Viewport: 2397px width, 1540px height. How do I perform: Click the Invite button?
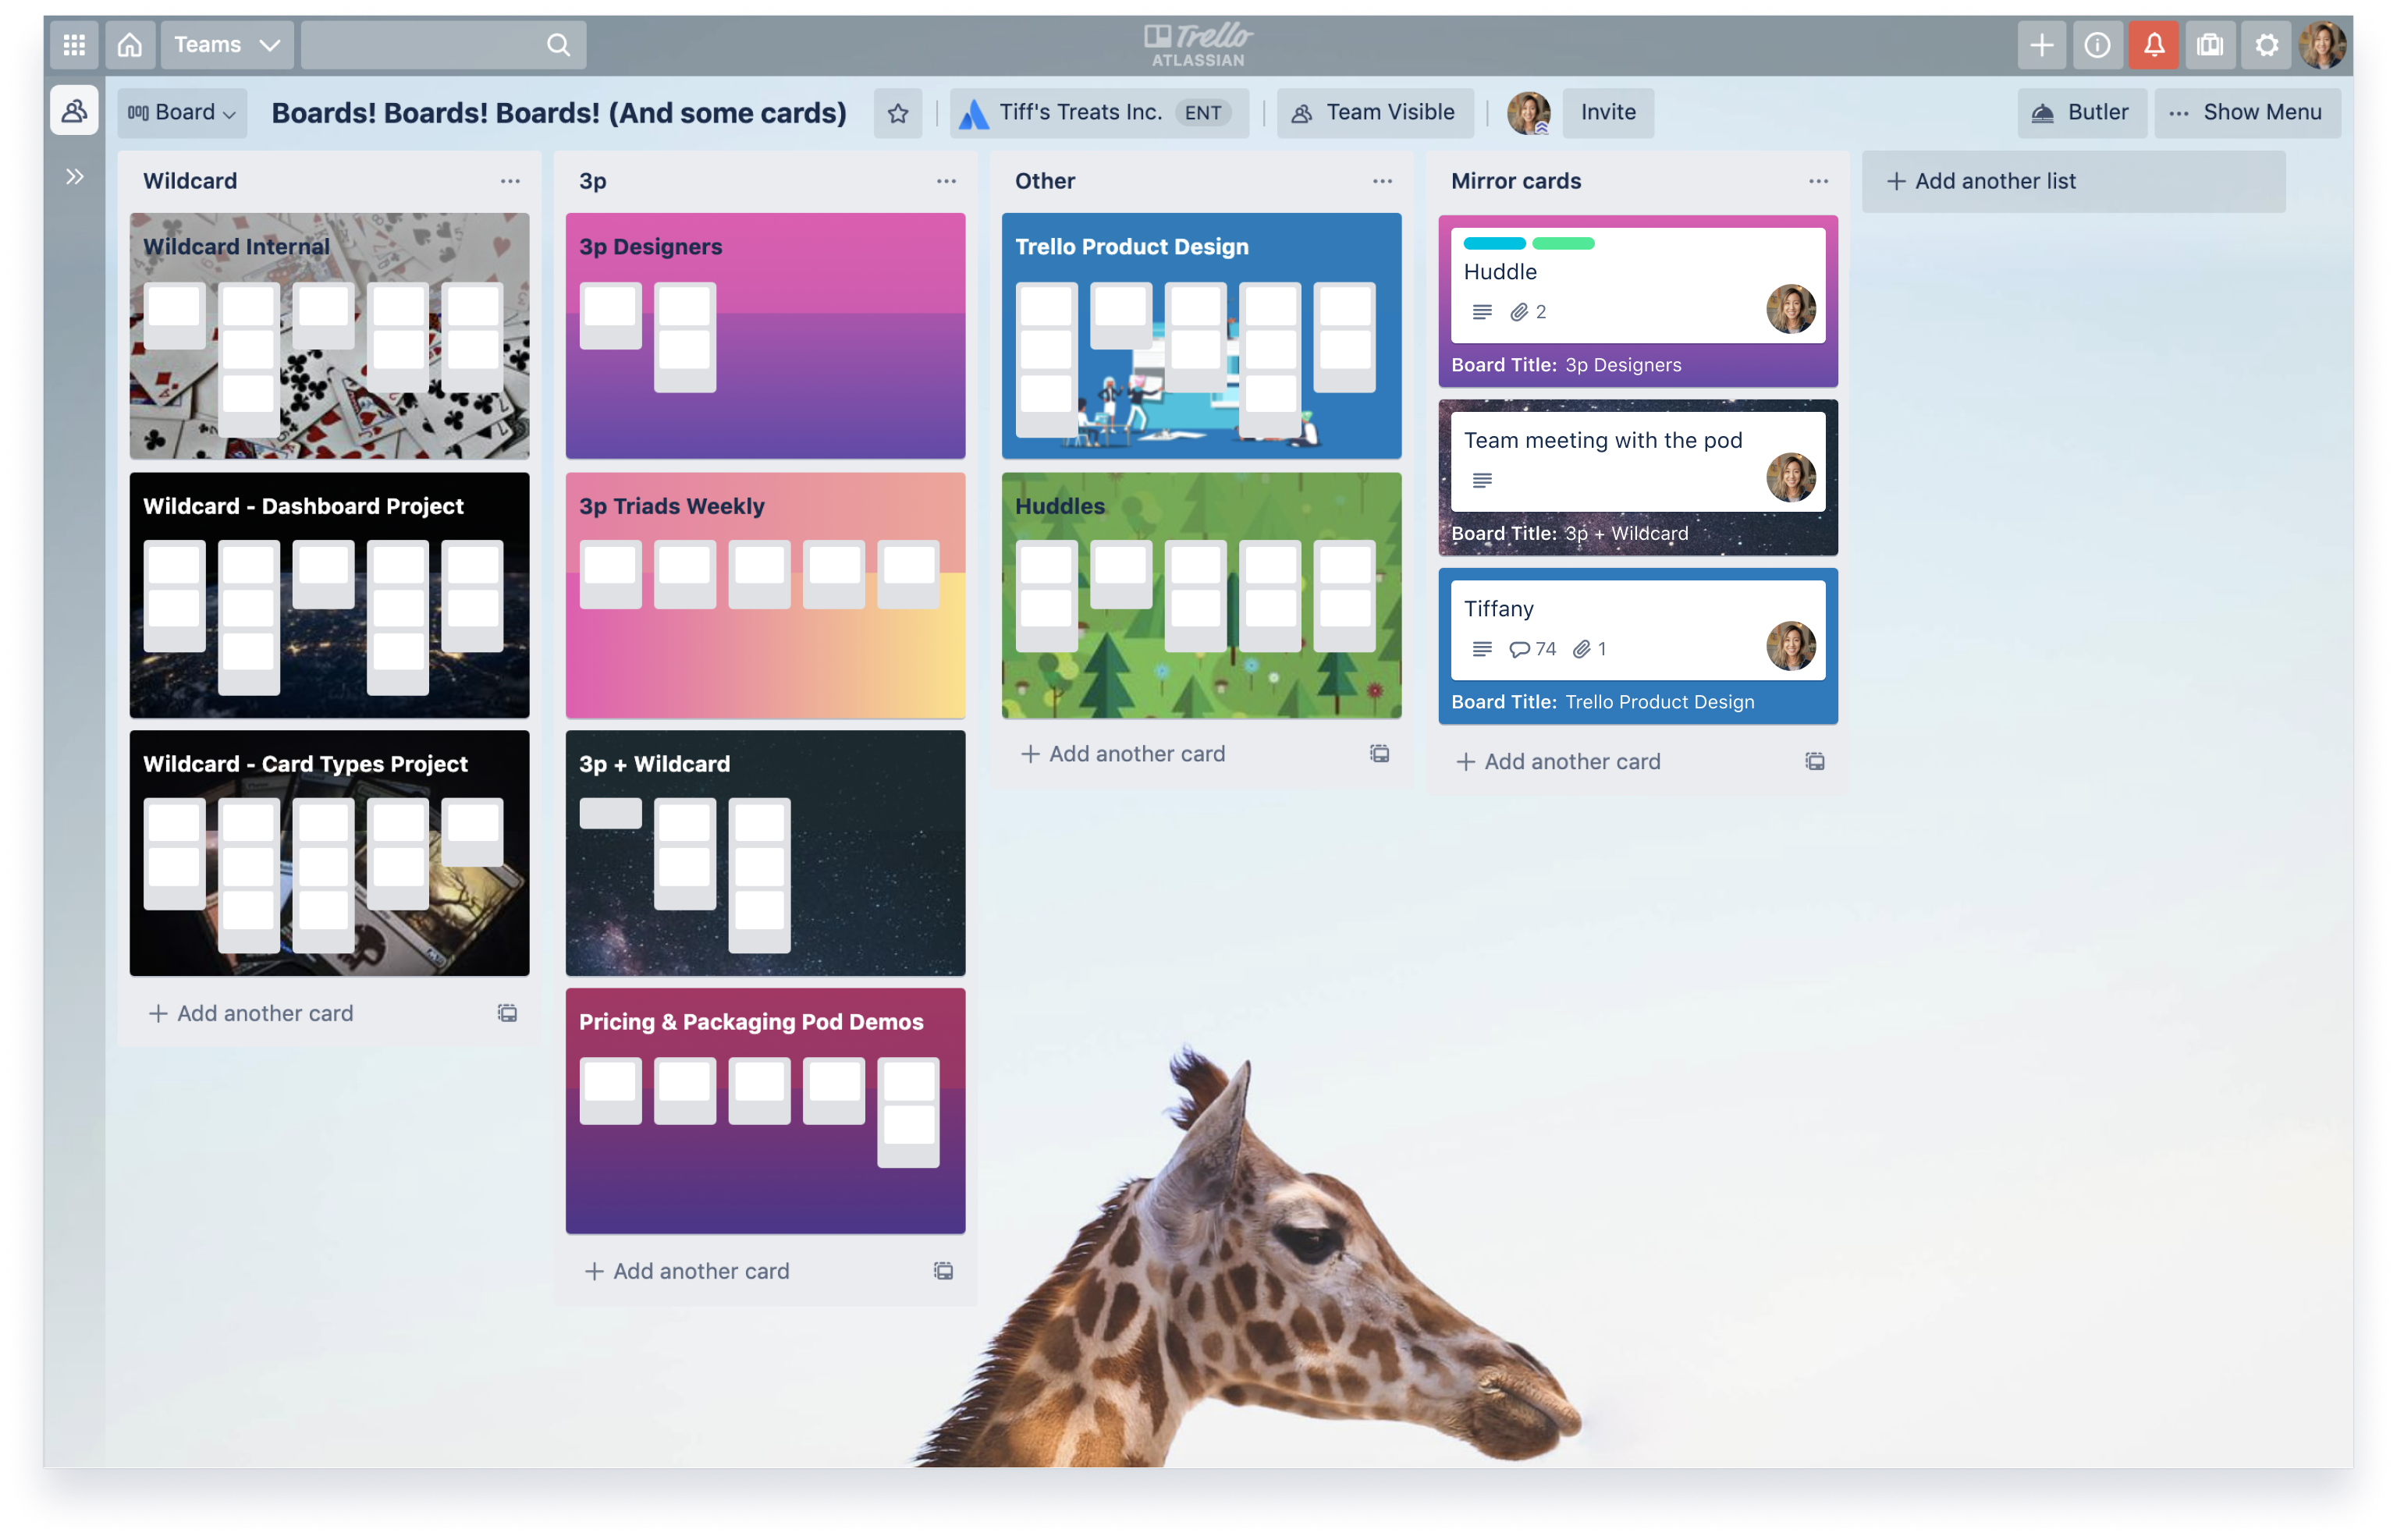coord(1603,112)
